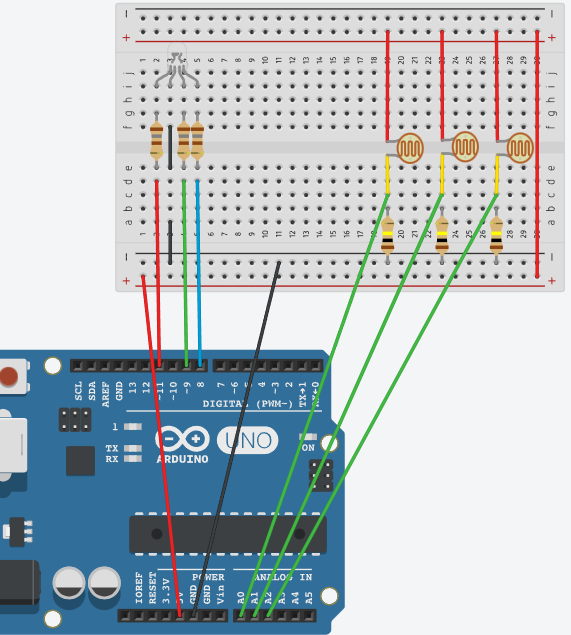571x635 pixels.
Task: Click the 'DIGITAL (PWM~)' board label
Action: (248, 404)
